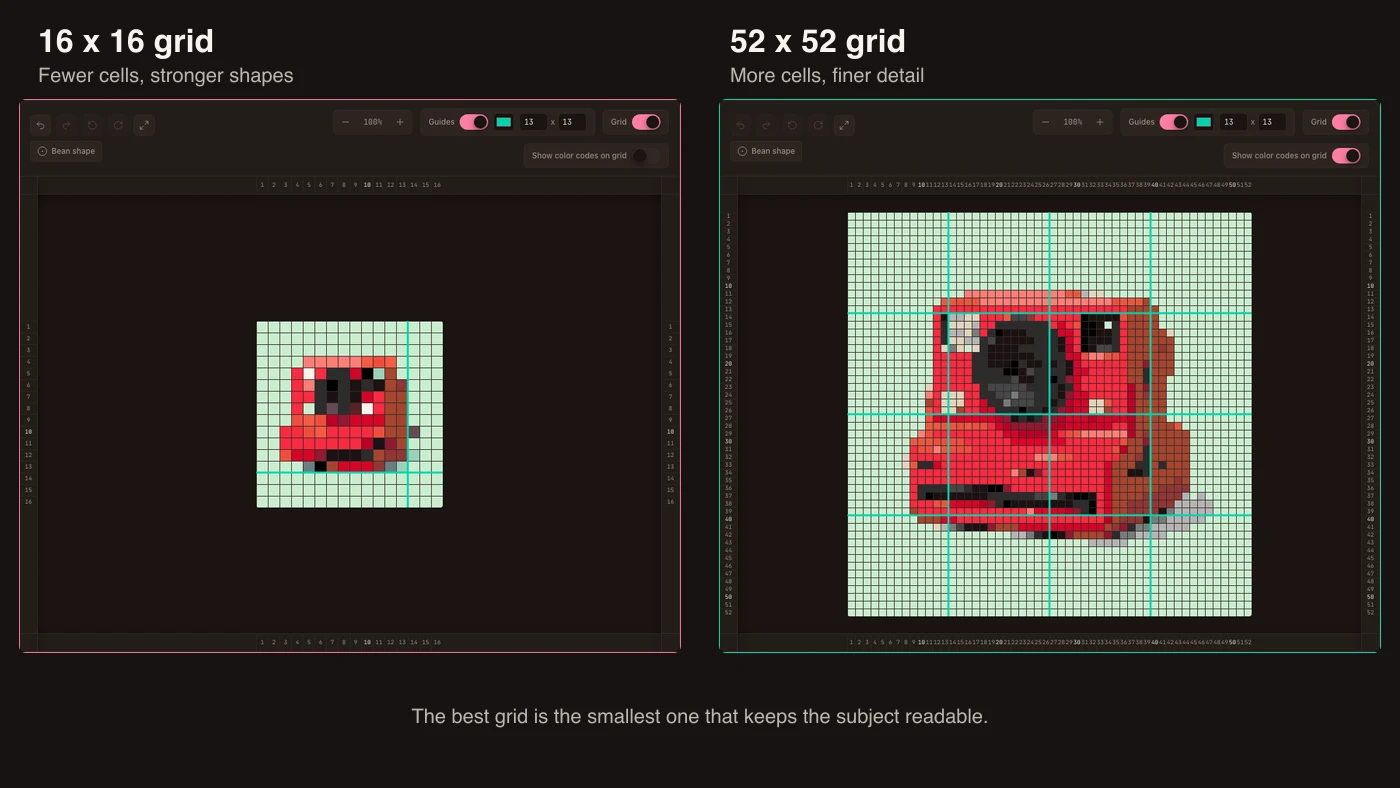Viewport: 1400px width, 788px height.
Task: Click the undo arrow in the 52 x 52 panel
Action: [x=740, y=125]
